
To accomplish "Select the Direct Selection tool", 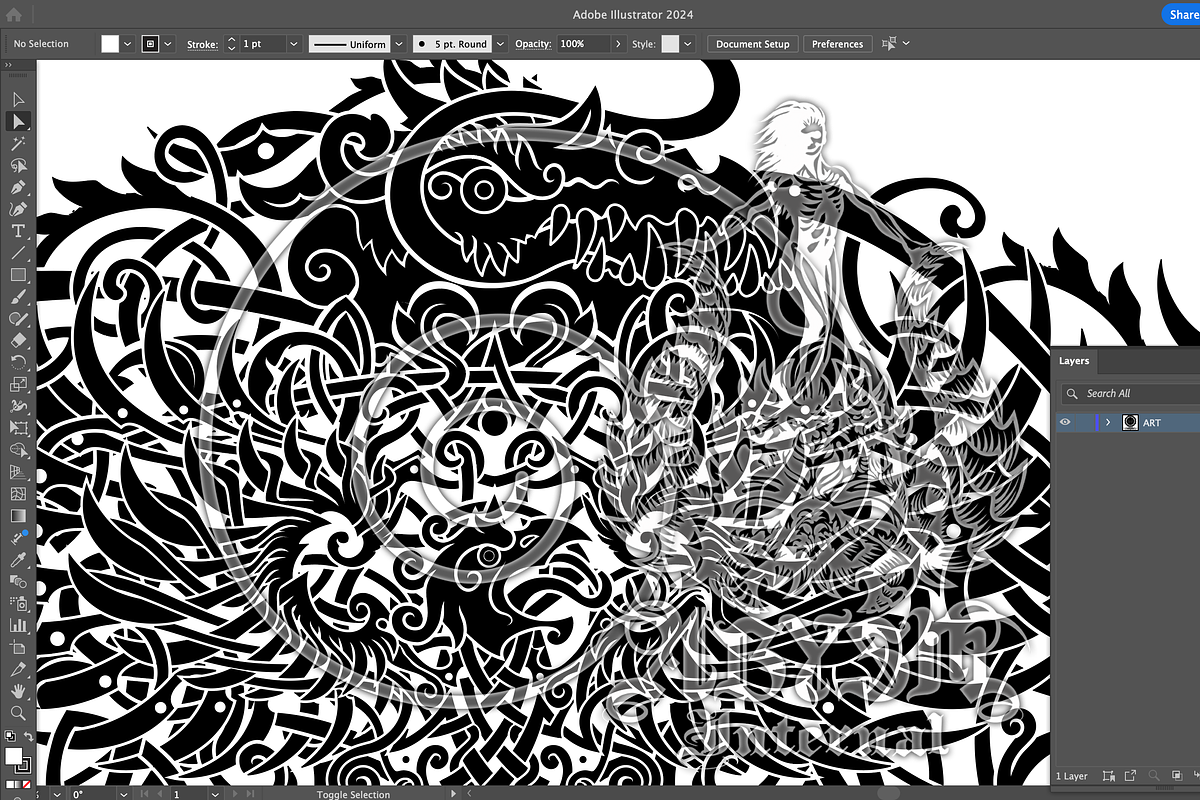I will tap(18, 121).
